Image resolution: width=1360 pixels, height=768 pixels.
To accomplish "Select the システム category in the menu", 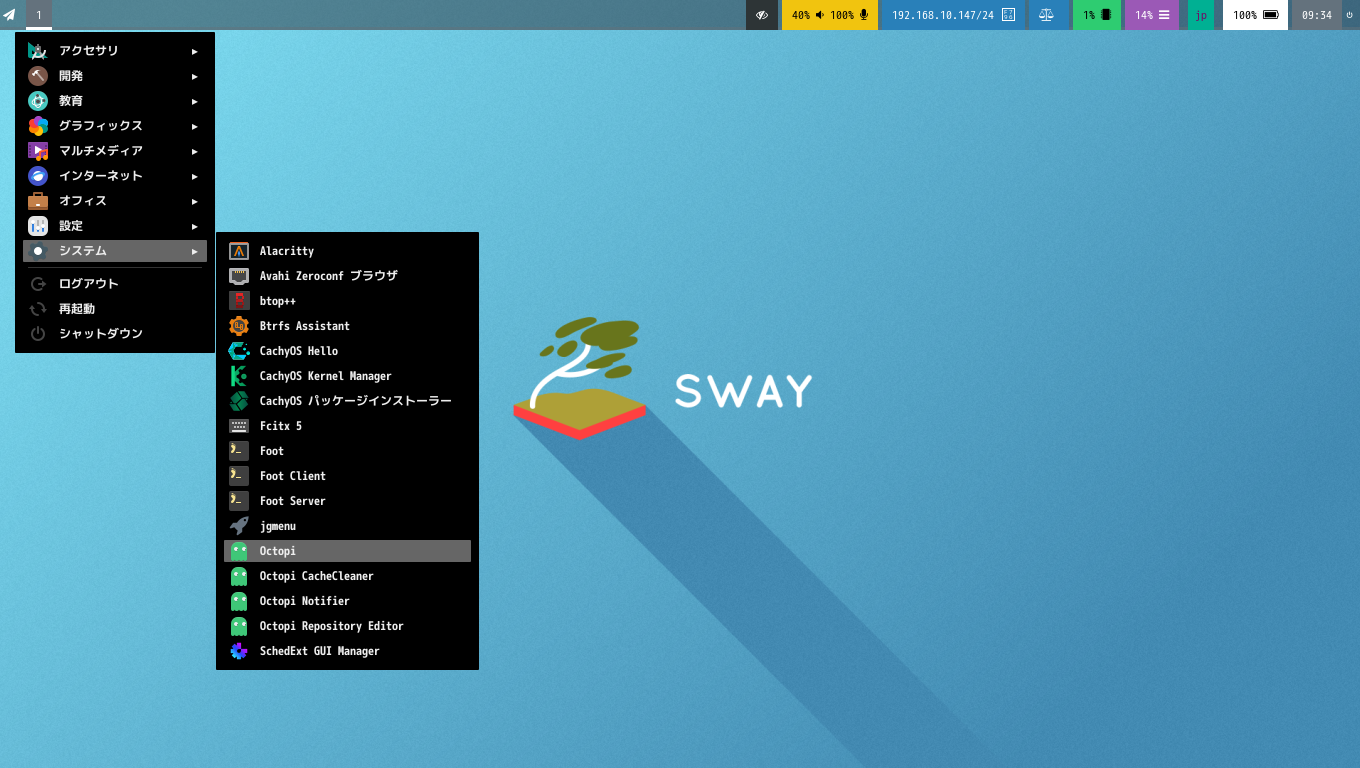I will (x=115, y=251).
